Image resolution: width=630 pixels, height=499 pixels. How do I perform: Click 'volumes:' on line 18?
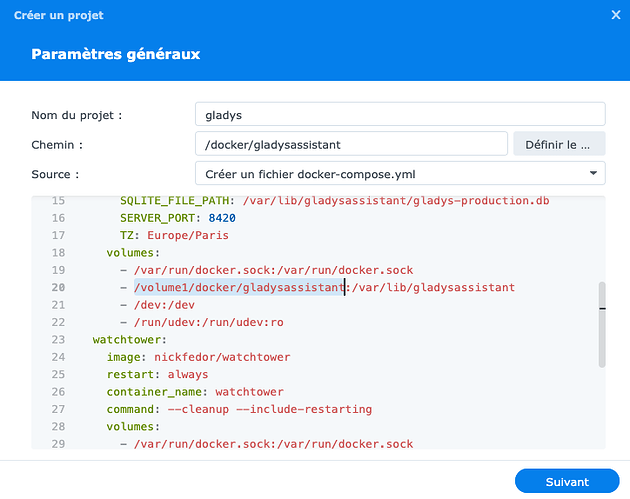pyautogui.click(x=133, y=253)
